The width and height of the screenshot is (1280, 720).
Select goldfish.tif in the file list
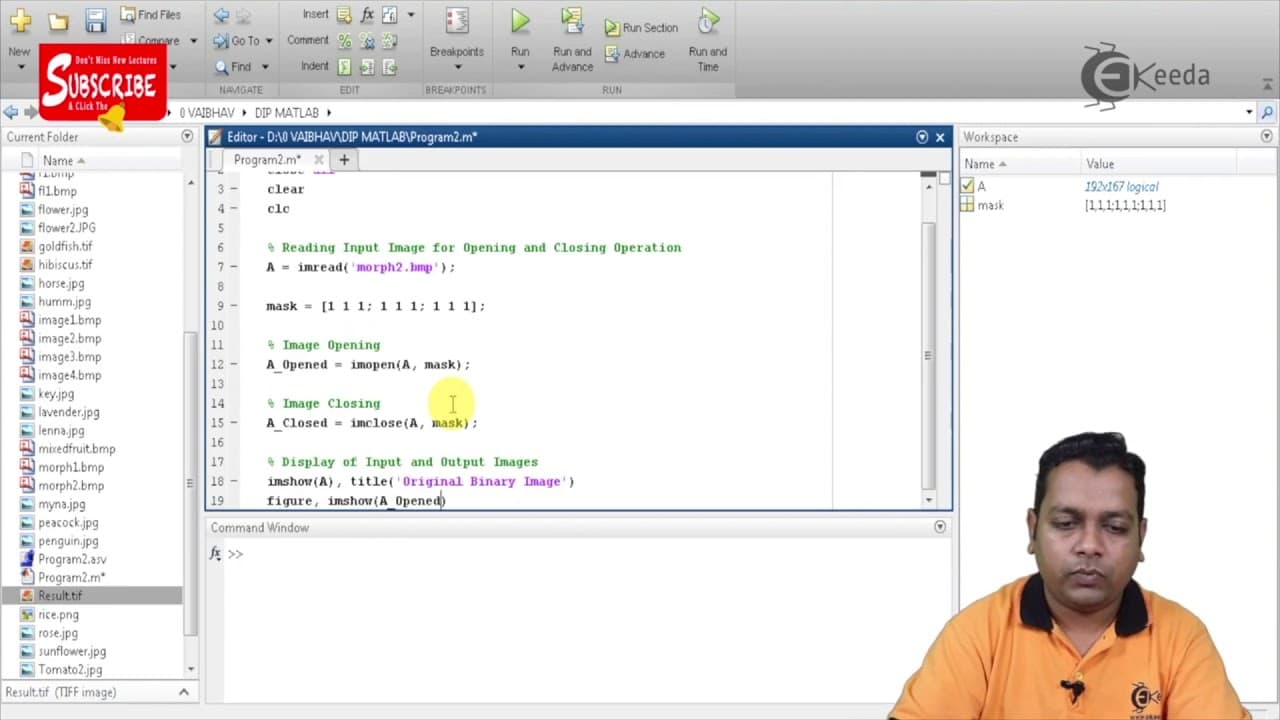(65, 247)
